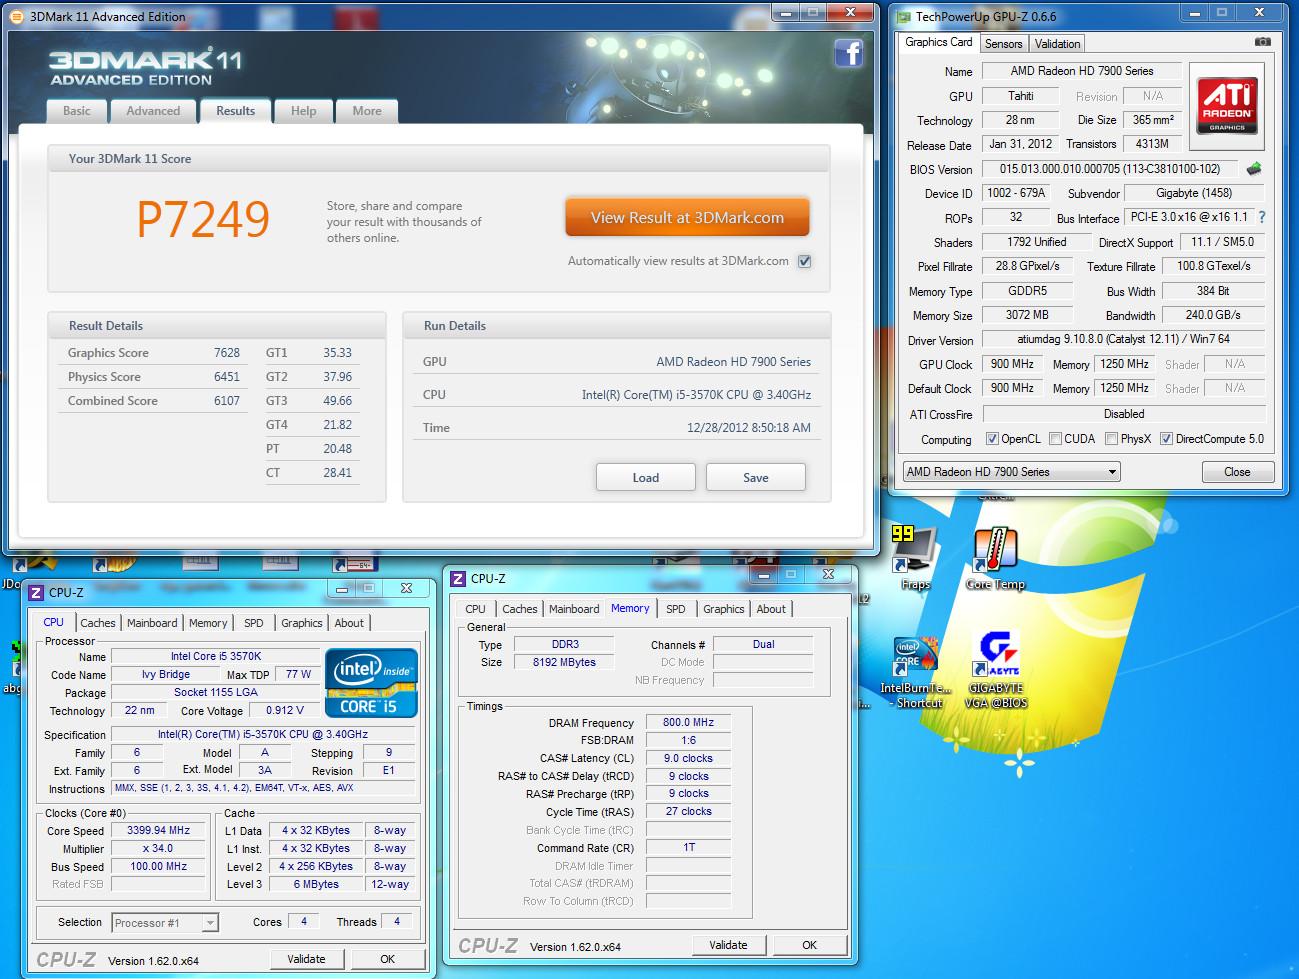The height and width of the screenshot is (979, 1299).
Task: Open the Processor #1 selection dropdown
Action: coord(165,923)
